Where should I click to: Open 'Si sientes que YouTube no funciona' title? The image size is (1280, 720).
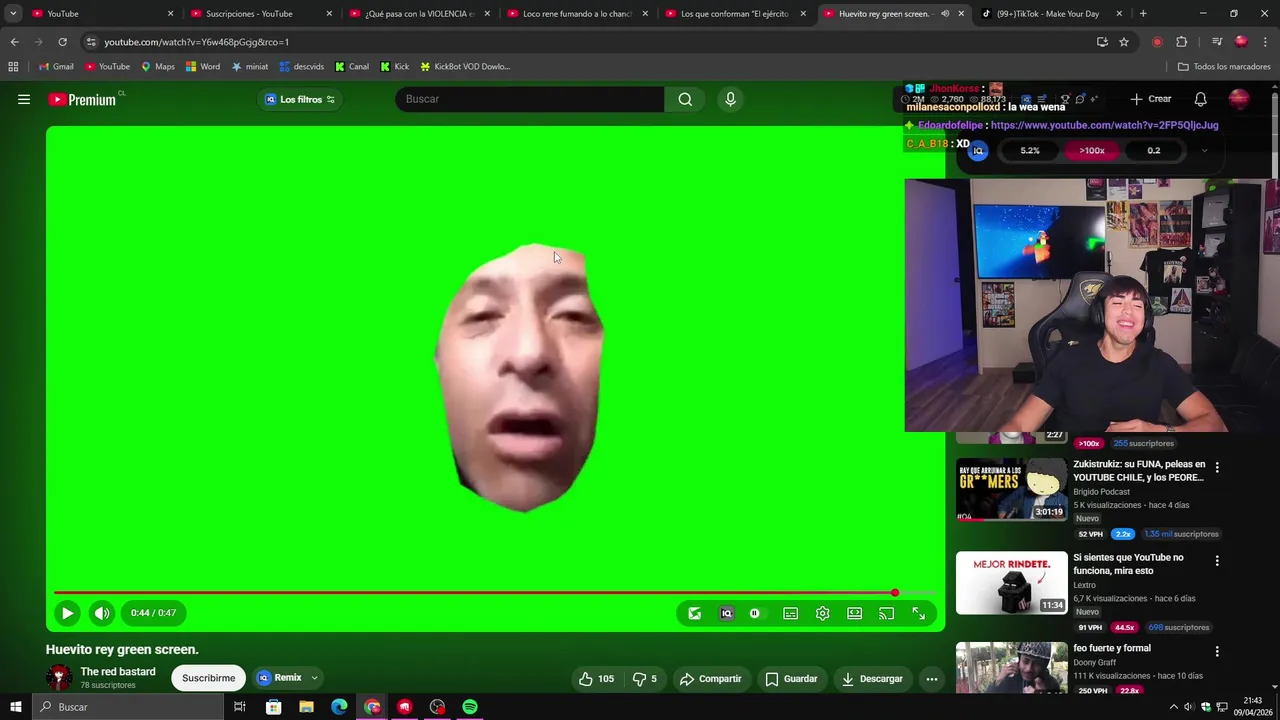click(x=1128, y=564)
